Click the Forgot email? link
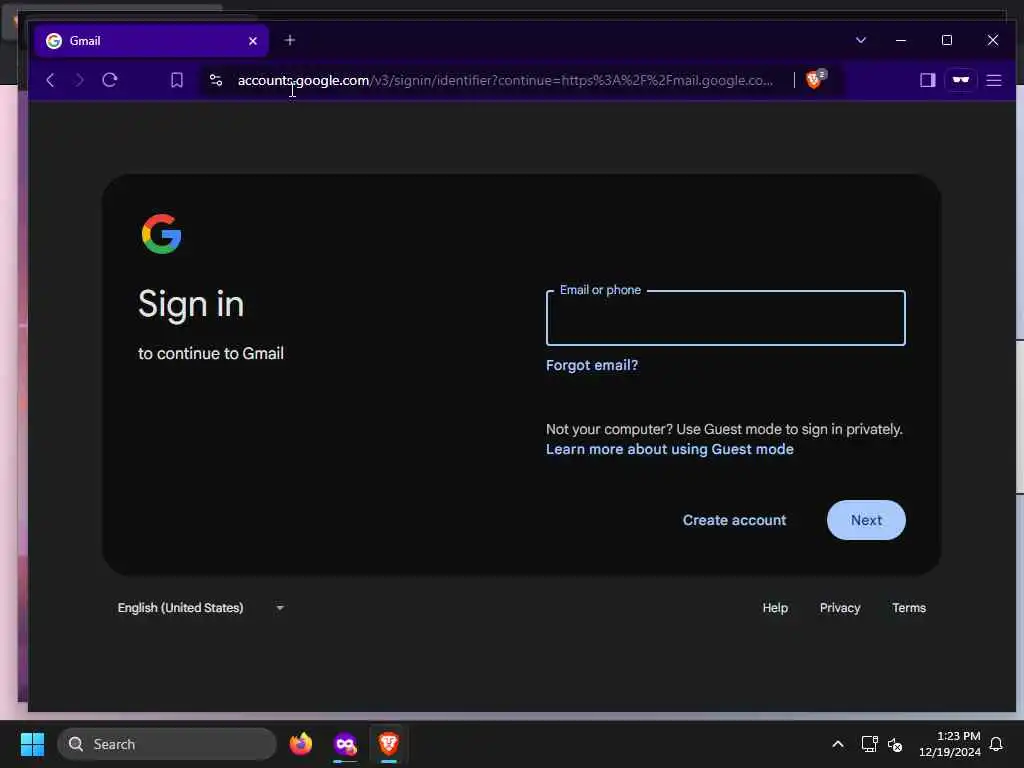The image size is (1024, 768). 592,365
